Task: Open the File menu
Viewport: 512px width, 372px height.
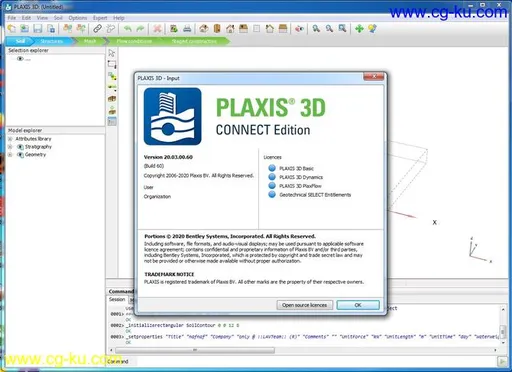Action: pos(12,18)
